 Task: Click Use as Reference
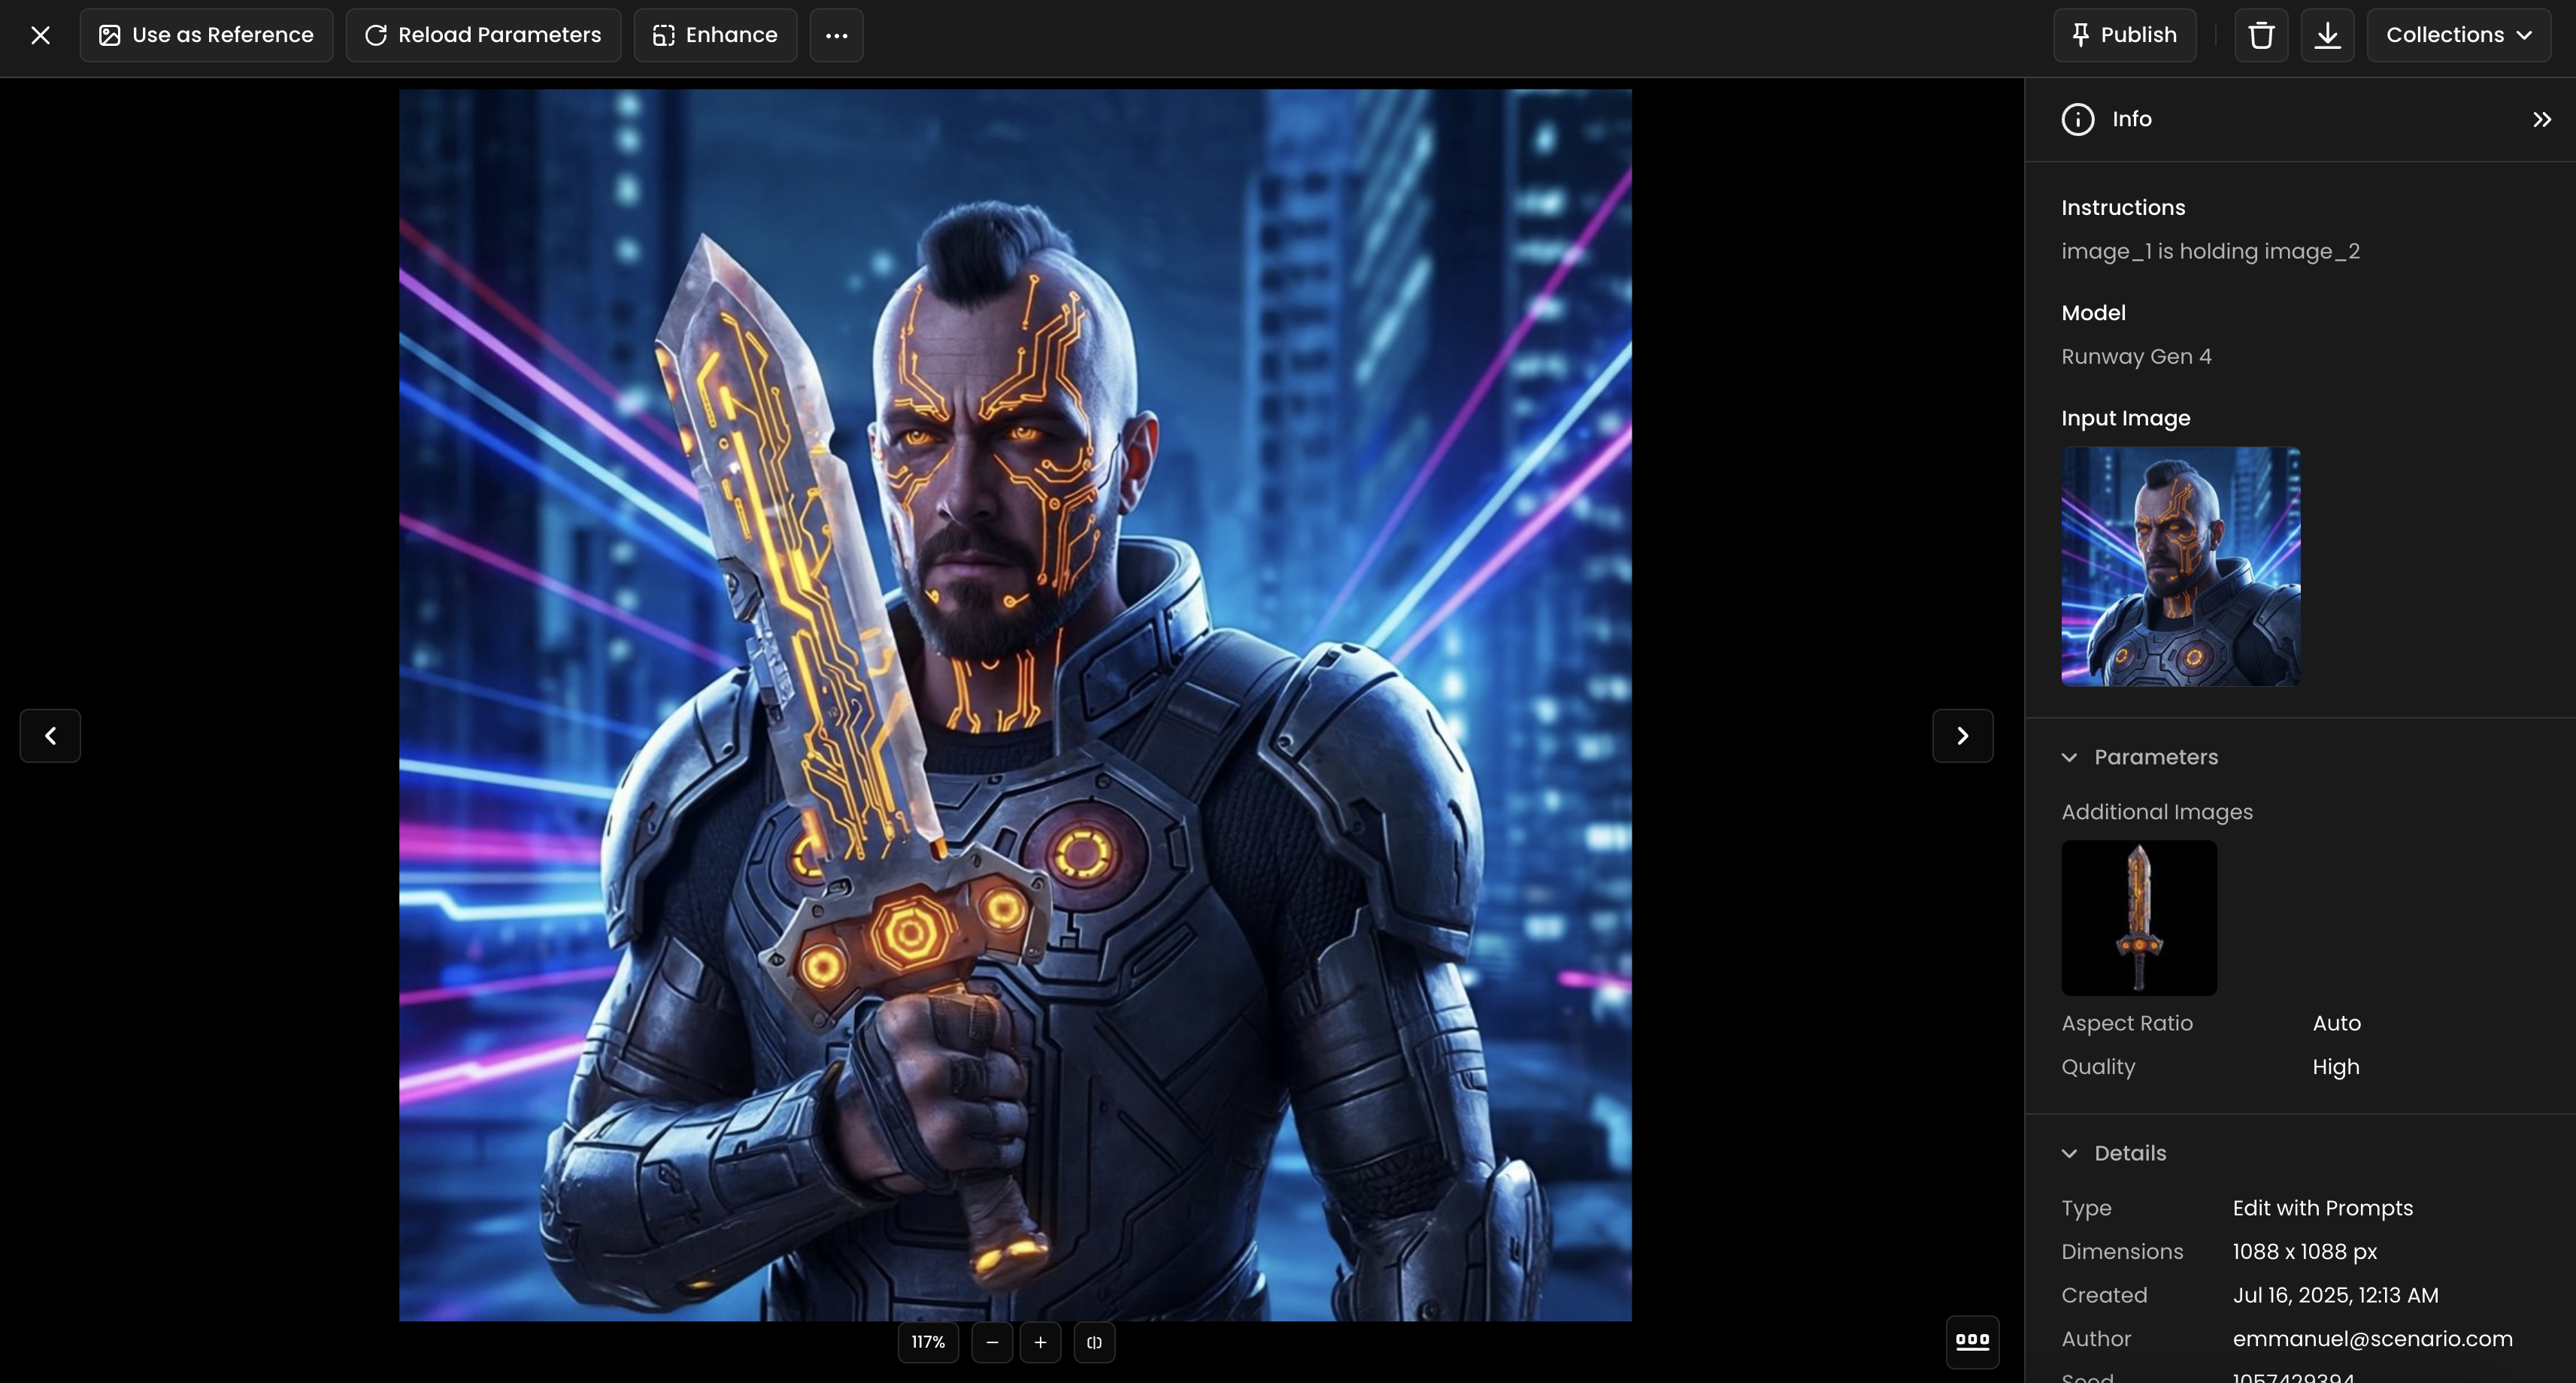(206, 36)
